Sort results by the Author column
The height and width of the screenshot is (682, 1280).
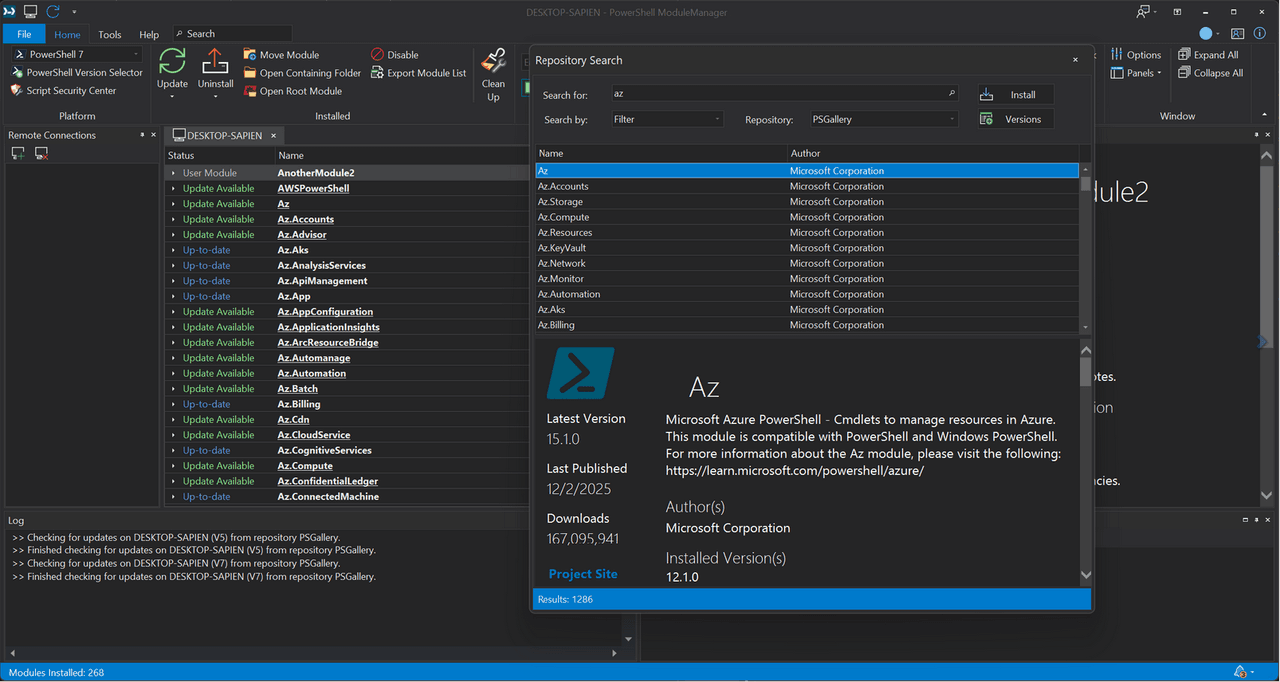click(x=933, y=153)
